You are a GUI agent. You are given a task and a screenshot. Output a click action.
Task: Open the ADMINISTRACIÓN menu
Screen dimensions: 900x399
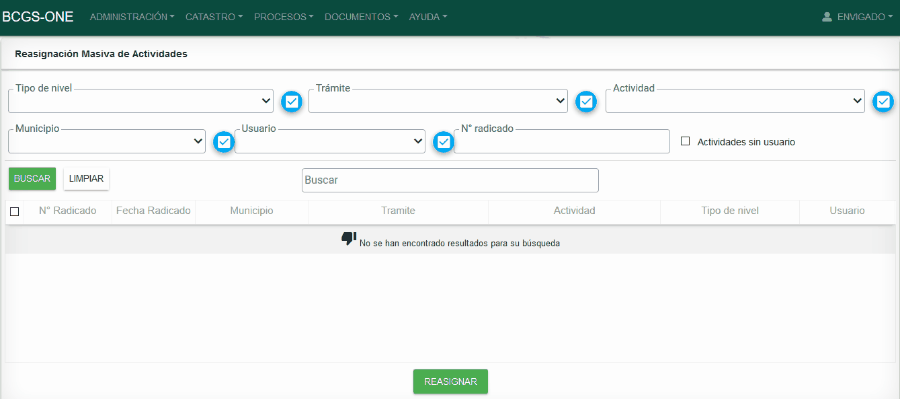132,17
